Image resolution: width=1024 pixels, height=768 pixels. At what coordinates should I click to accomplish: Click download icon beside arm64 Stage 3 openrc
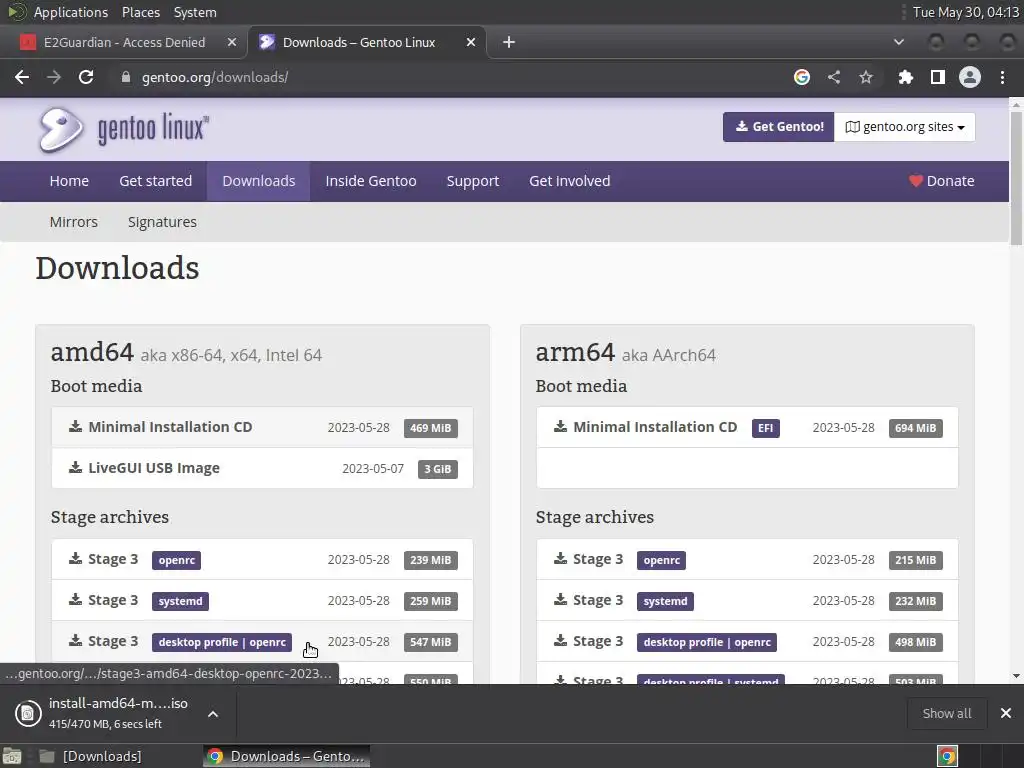[x=560, y=559]
